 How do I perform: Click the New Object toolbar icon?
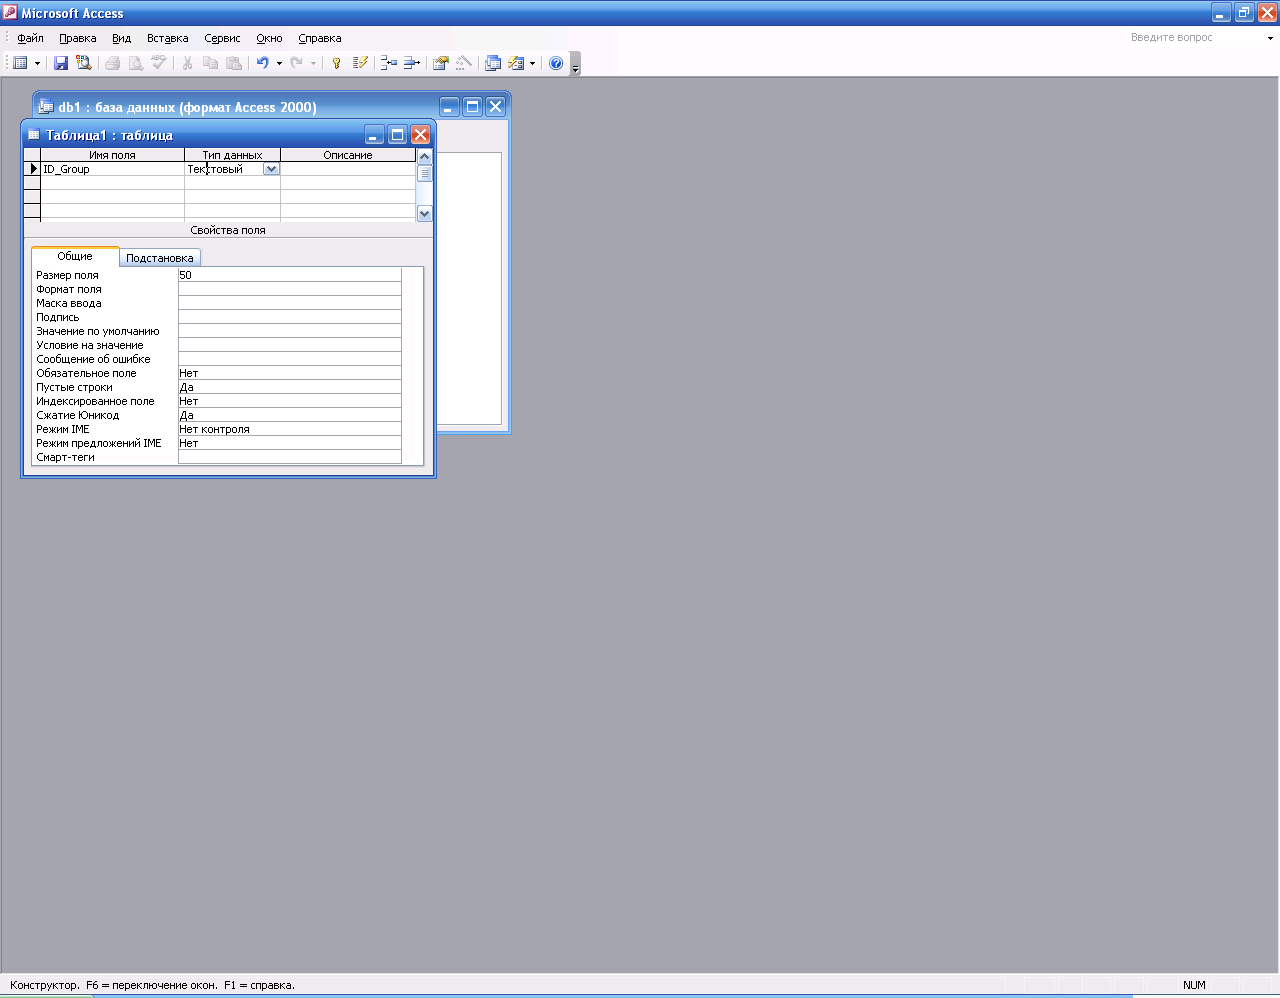(516, 63)
